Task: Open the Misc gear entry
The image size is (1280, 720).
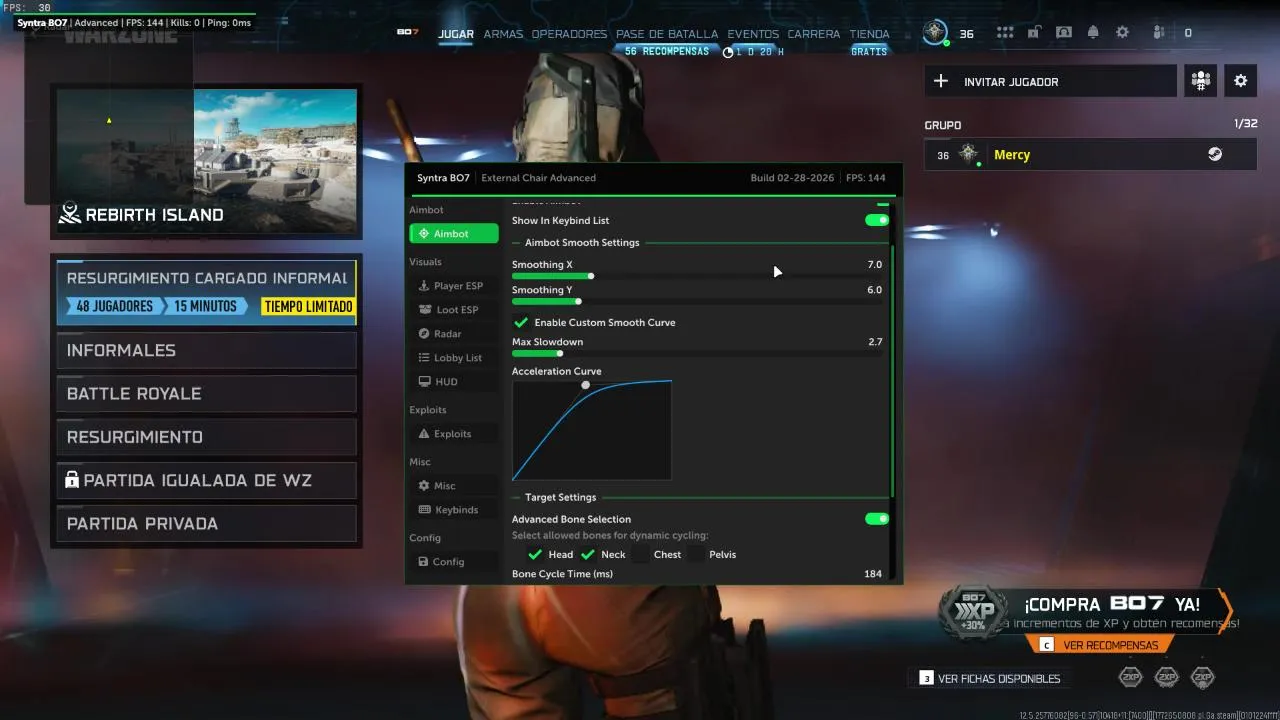Action: [x=424, y=486]
